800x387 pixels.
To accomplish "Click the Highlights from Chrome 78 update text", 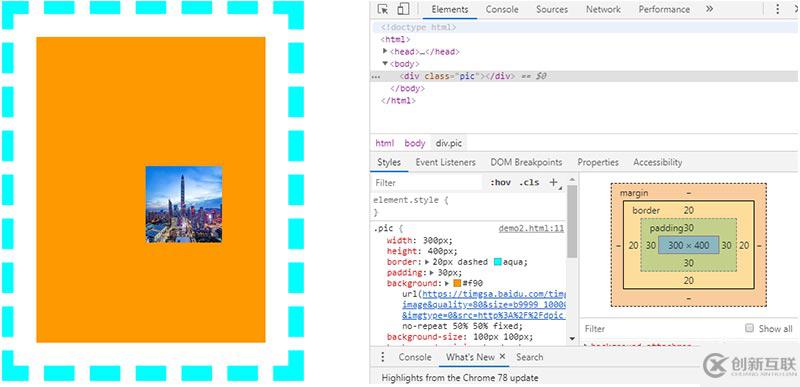I will 460,378.
